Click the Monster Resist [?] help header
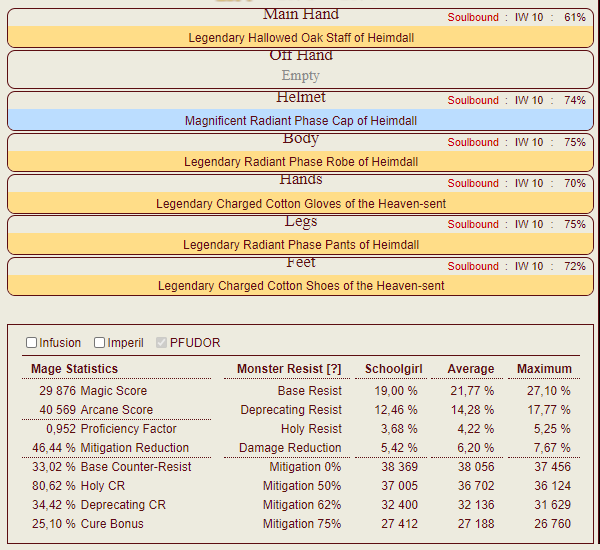 (289, 369)
